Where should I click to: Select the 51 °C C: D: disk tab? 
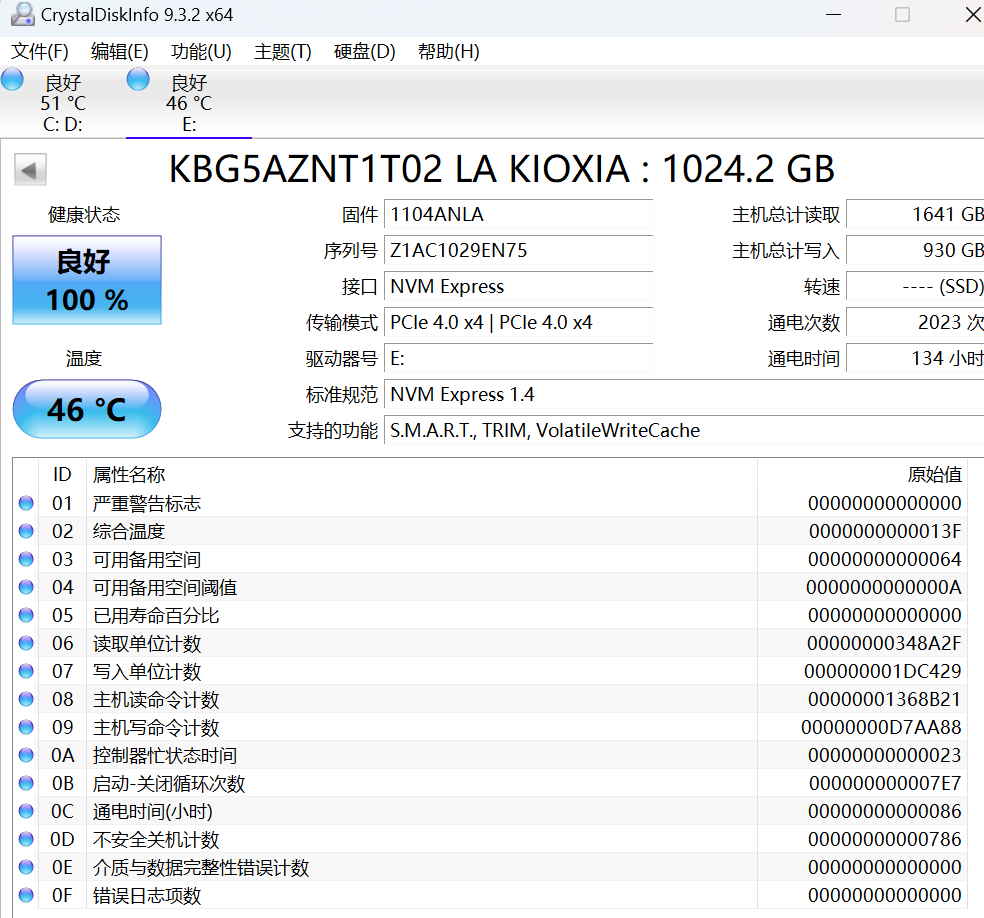tap(63, 102)
